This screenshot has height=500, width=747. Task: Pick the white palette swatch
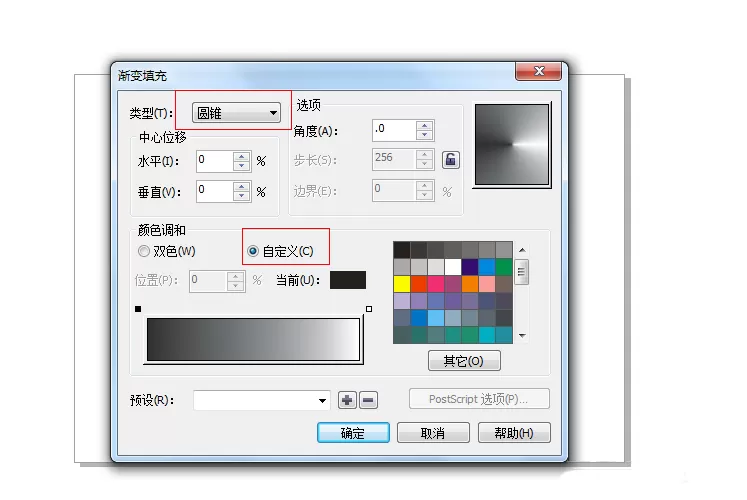click(x=453, y=267)
